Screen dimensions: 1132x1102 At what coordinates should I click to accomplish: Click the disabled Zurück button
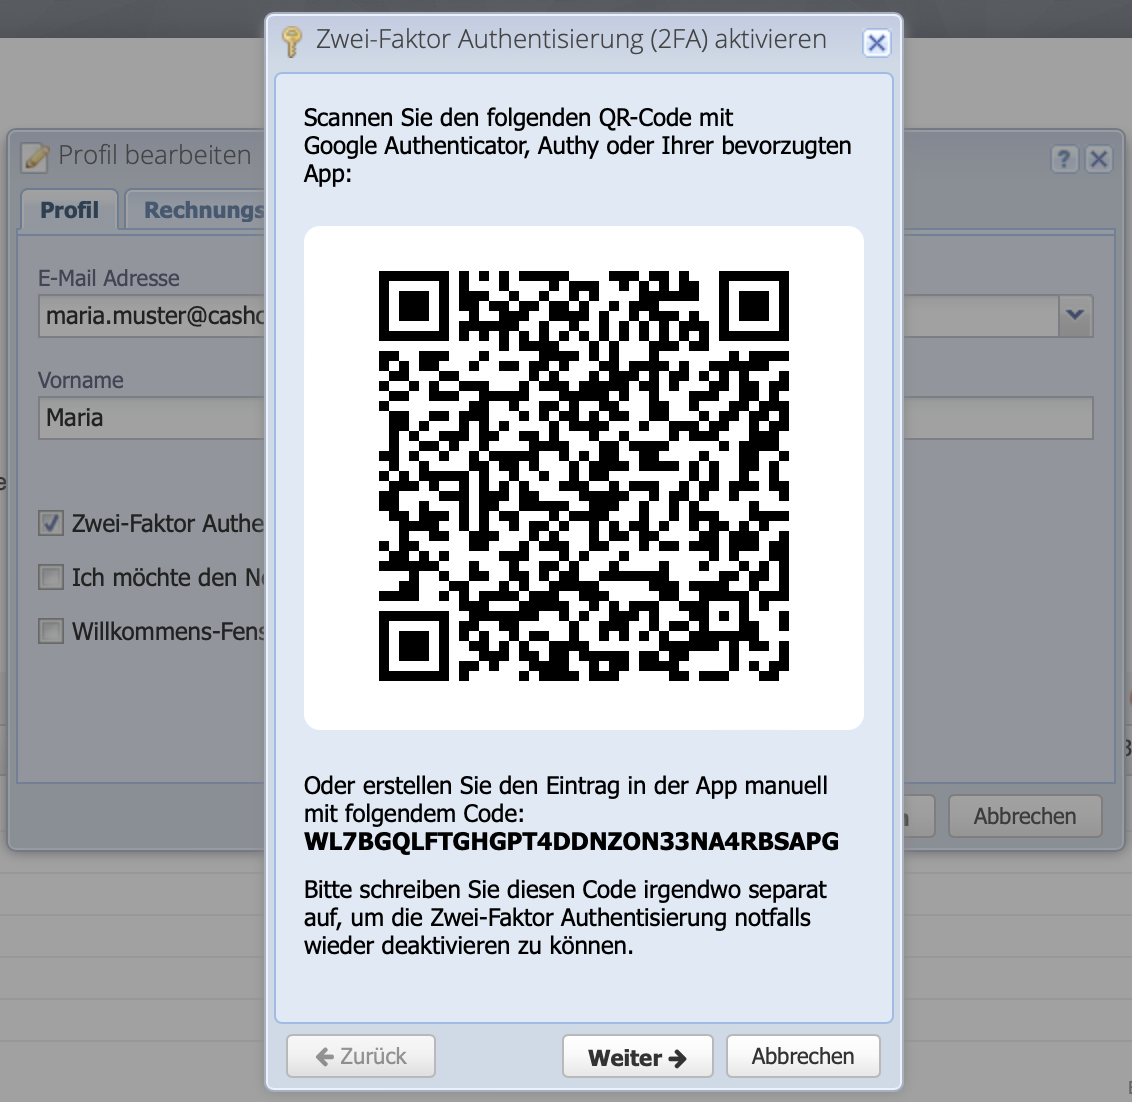tap(360, 1056)
